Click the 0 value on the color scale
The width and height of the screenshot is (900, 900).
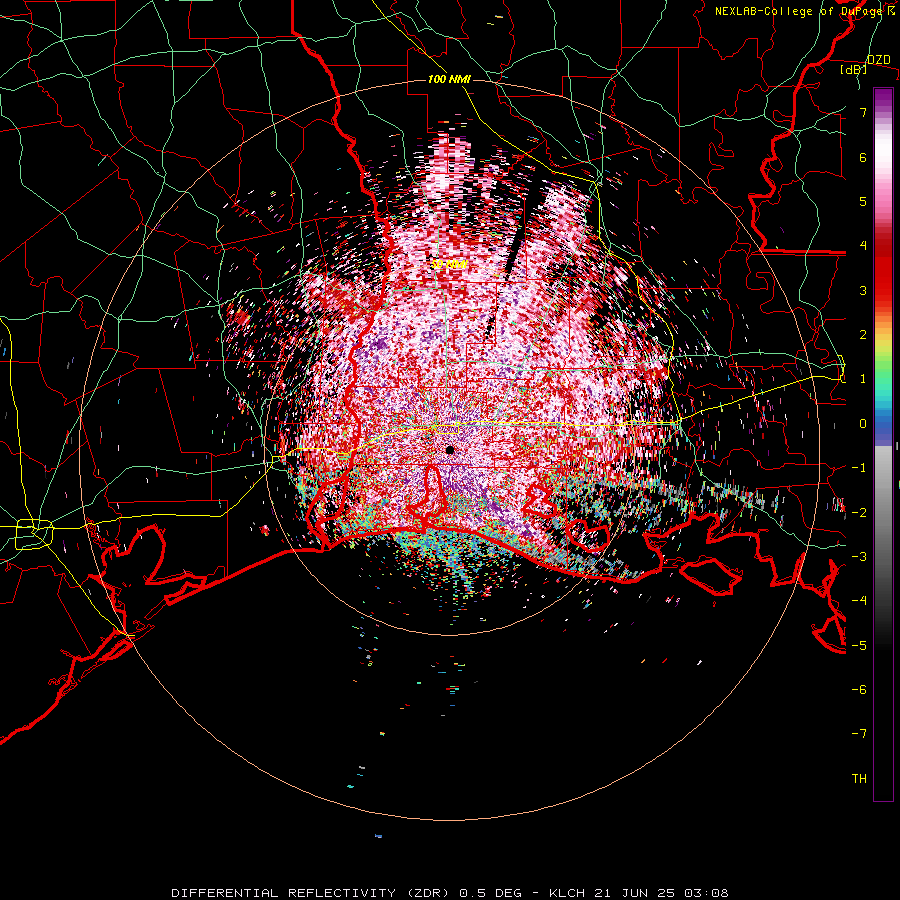863,424
